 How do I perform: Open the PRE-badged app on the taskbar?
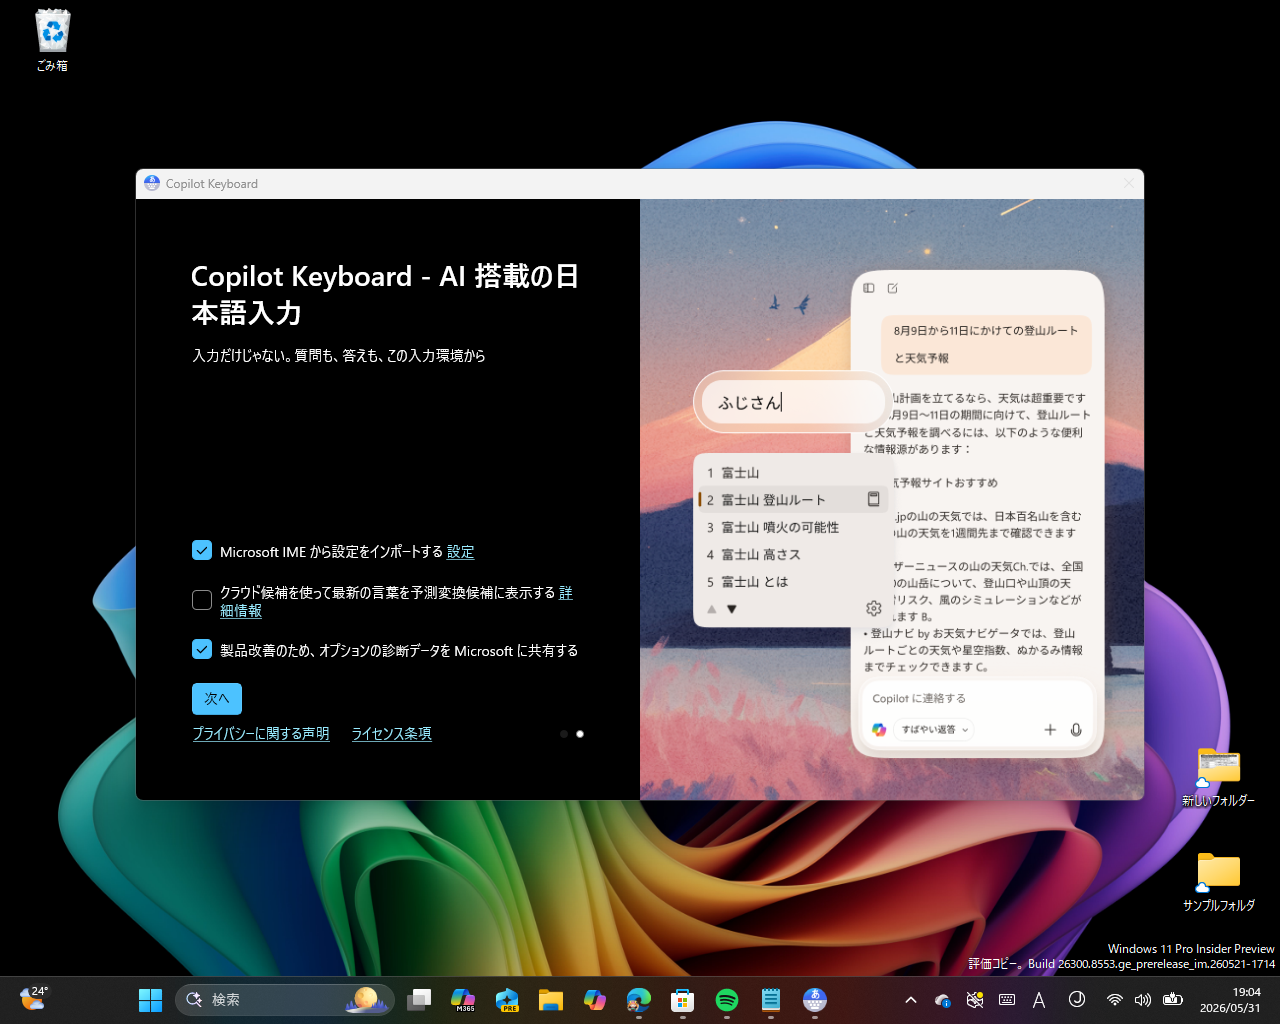pos(507,999)
